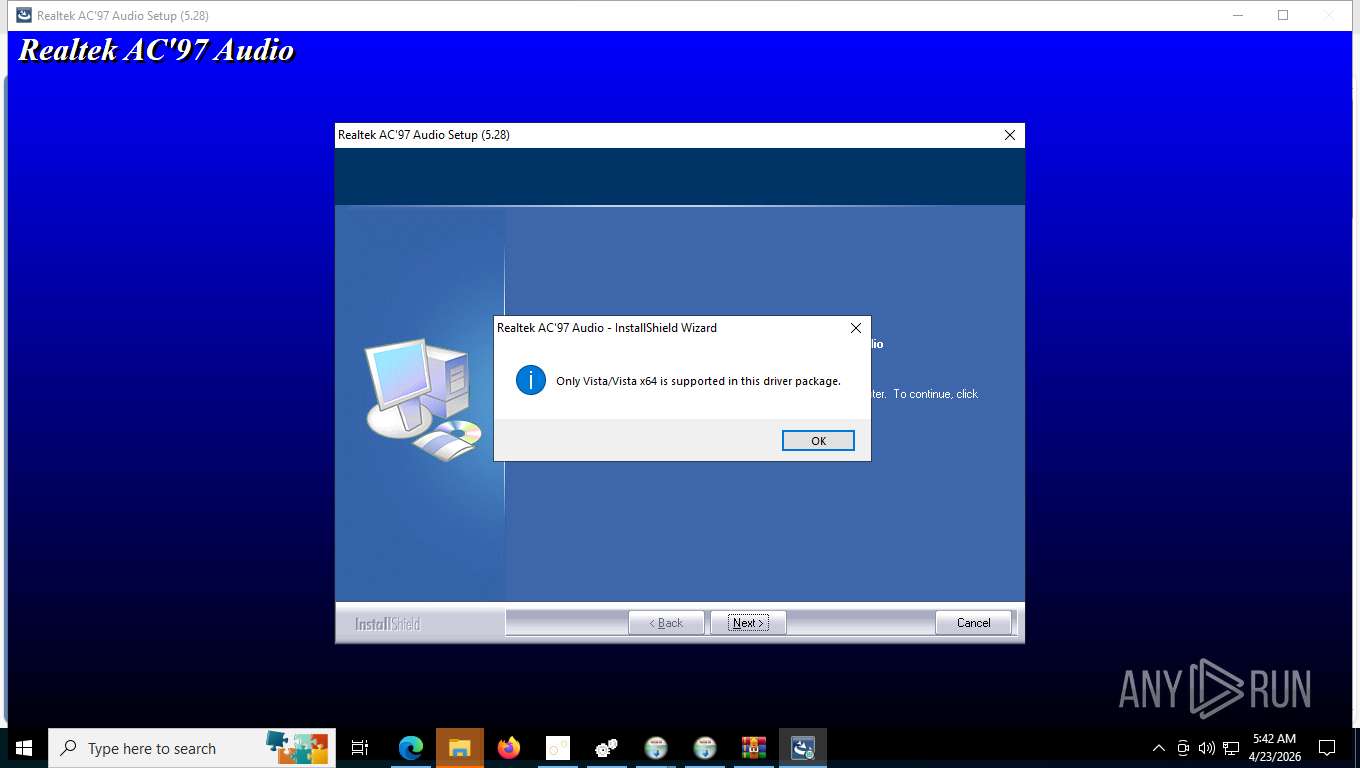Click the Realtek title bar icon
This screenshot has height=768, width=1360.
(24, 15)
